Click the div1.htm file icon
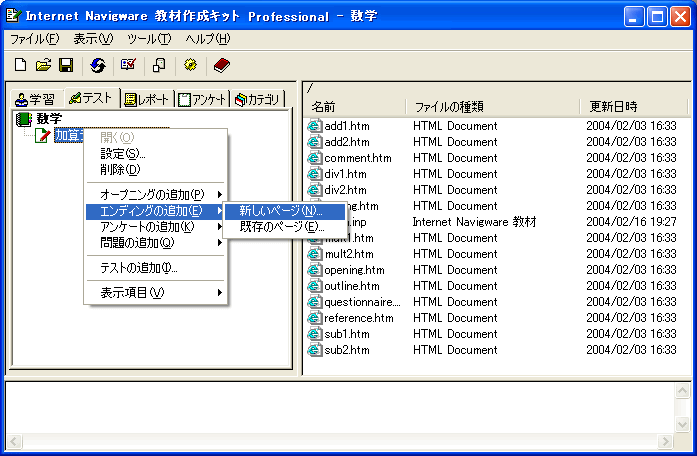 coord(314,174)
